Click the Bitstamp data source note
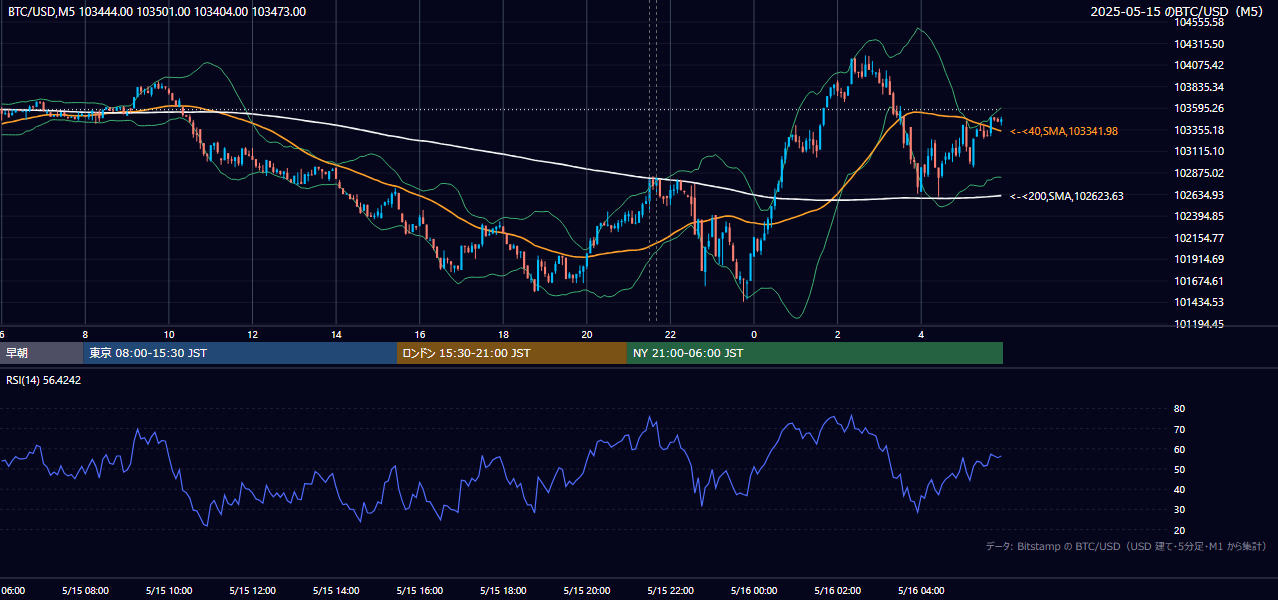 coord(1126,546)
